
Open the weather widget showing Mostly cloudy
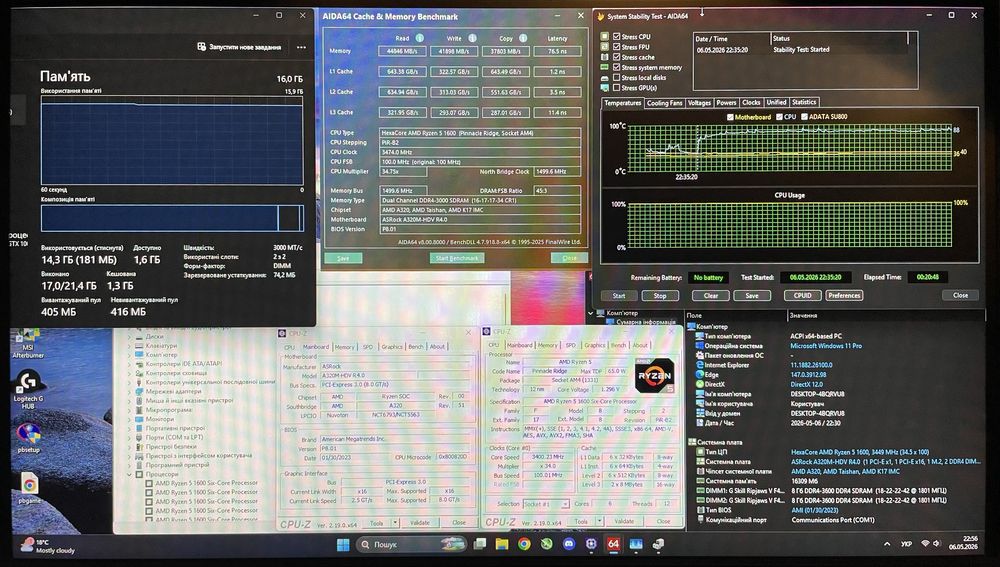[48, 546]
